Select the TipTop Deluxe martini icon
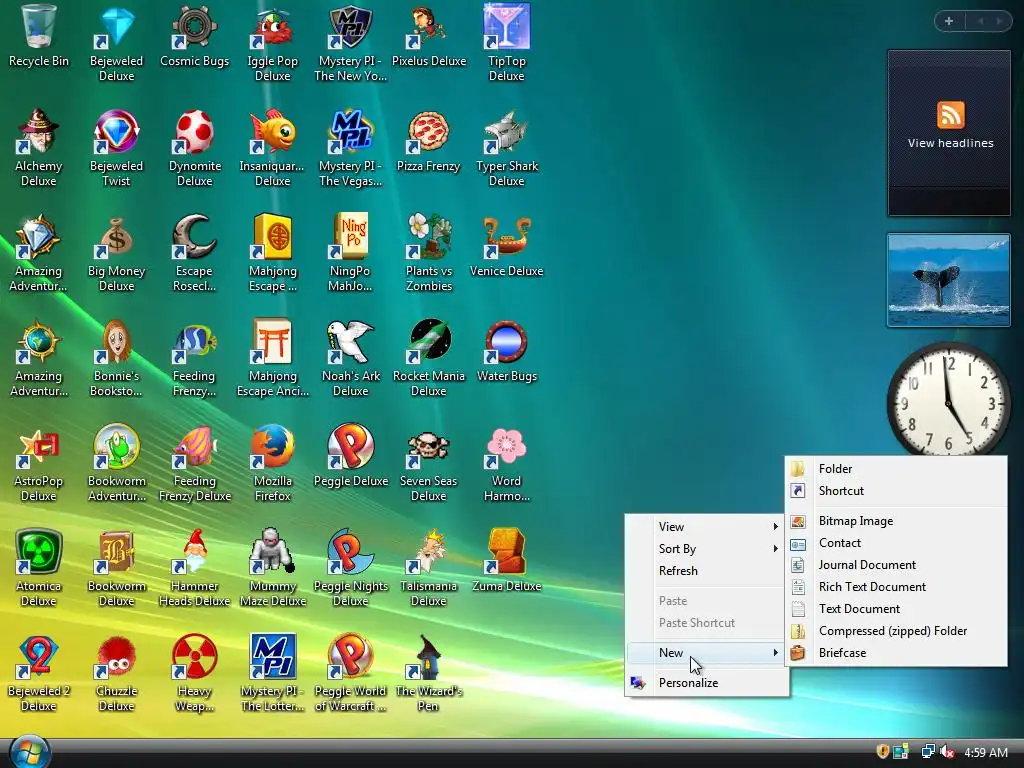 [506, 26]
